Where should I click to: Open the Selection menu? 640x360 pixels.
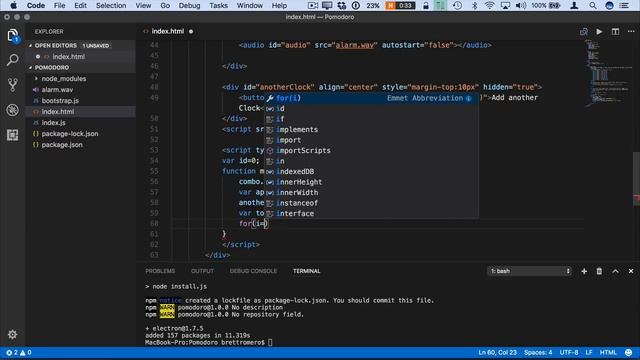(x=111, y=5)
